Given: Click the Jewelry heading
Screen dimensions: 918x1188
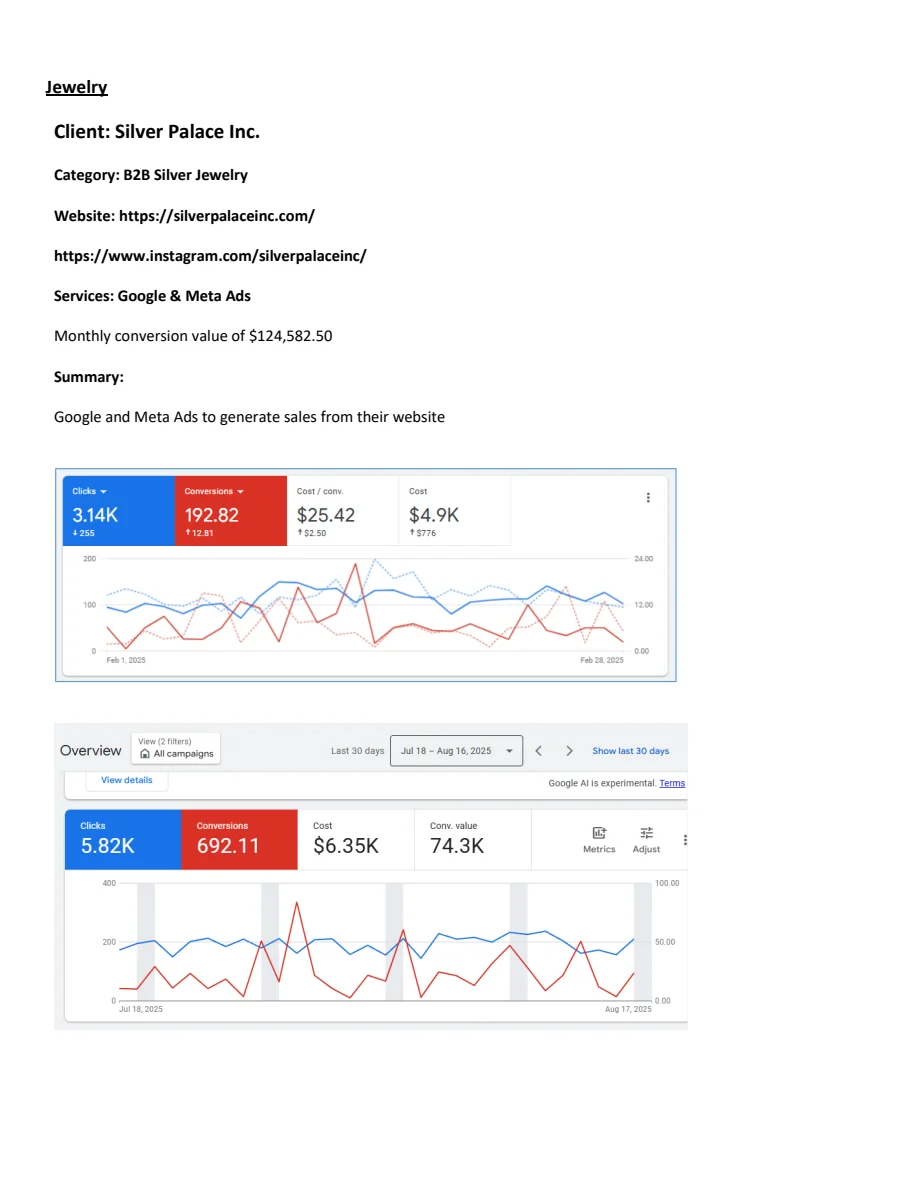Looking at the screenshot, I should coord(76,87).
